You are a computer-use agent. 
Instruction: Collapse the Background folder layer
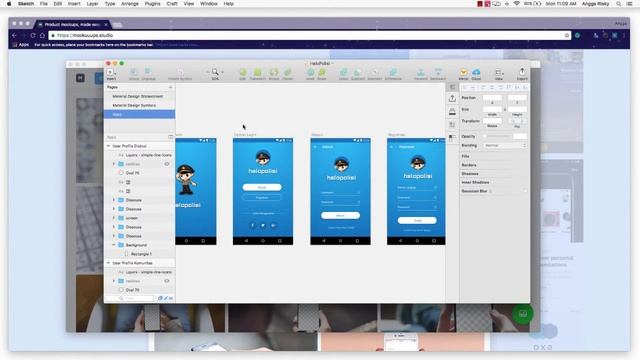pyautogui.click(x=114, y=245)
